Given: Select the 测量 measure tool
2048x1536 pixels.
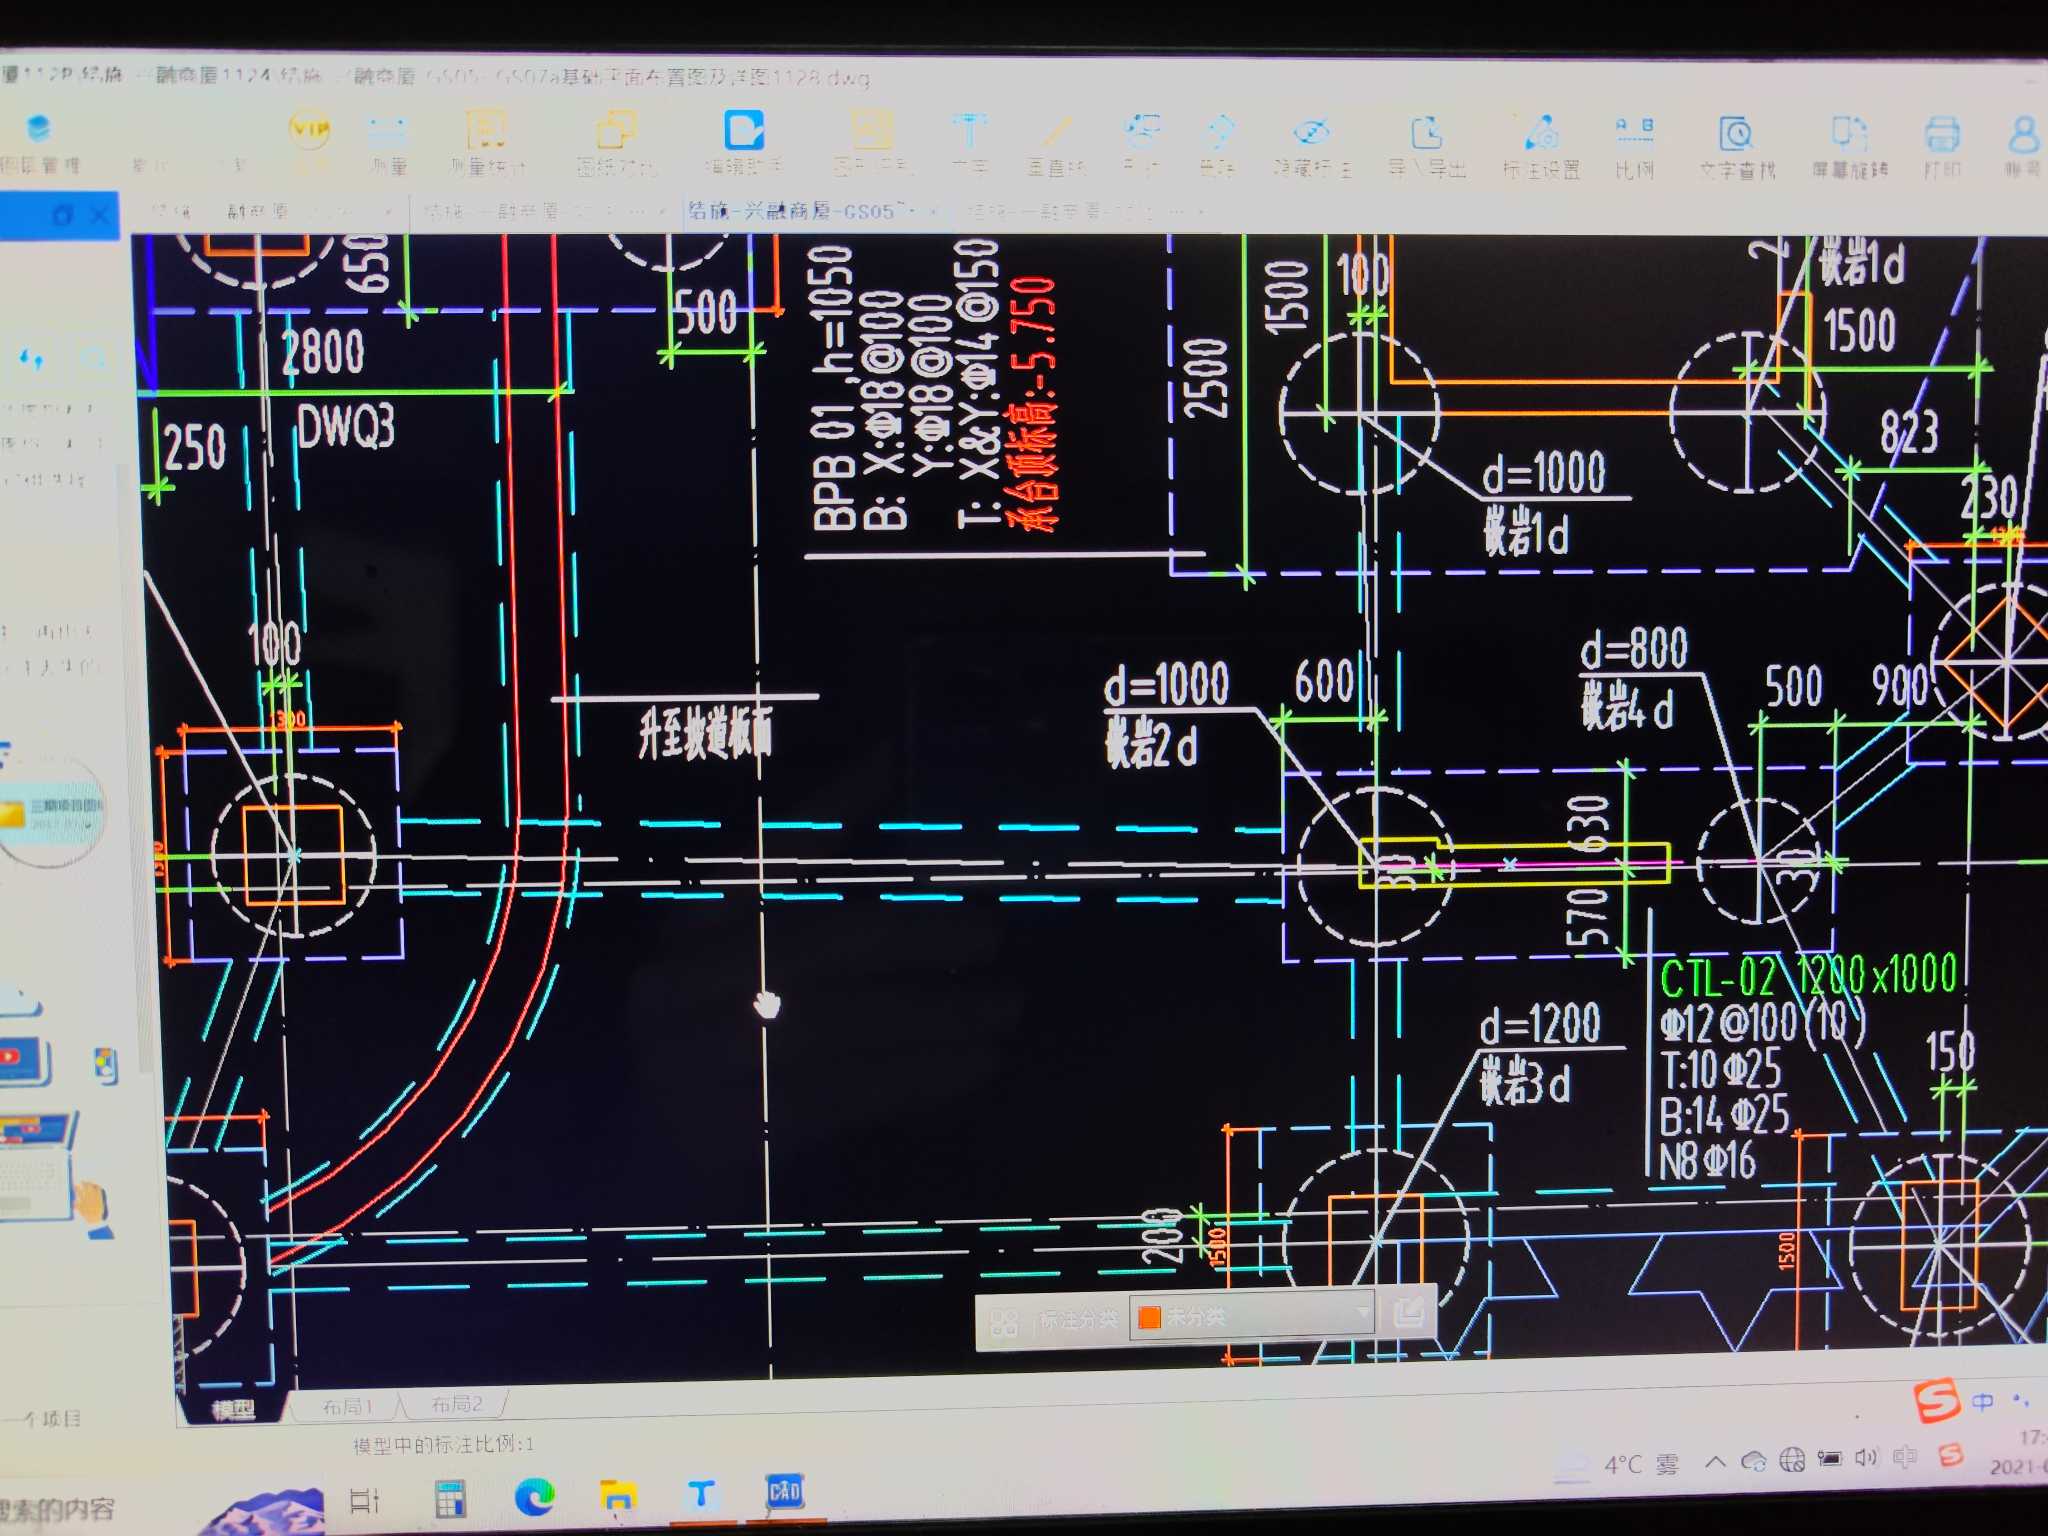Looking at the screenshot, I should (387, 132).
